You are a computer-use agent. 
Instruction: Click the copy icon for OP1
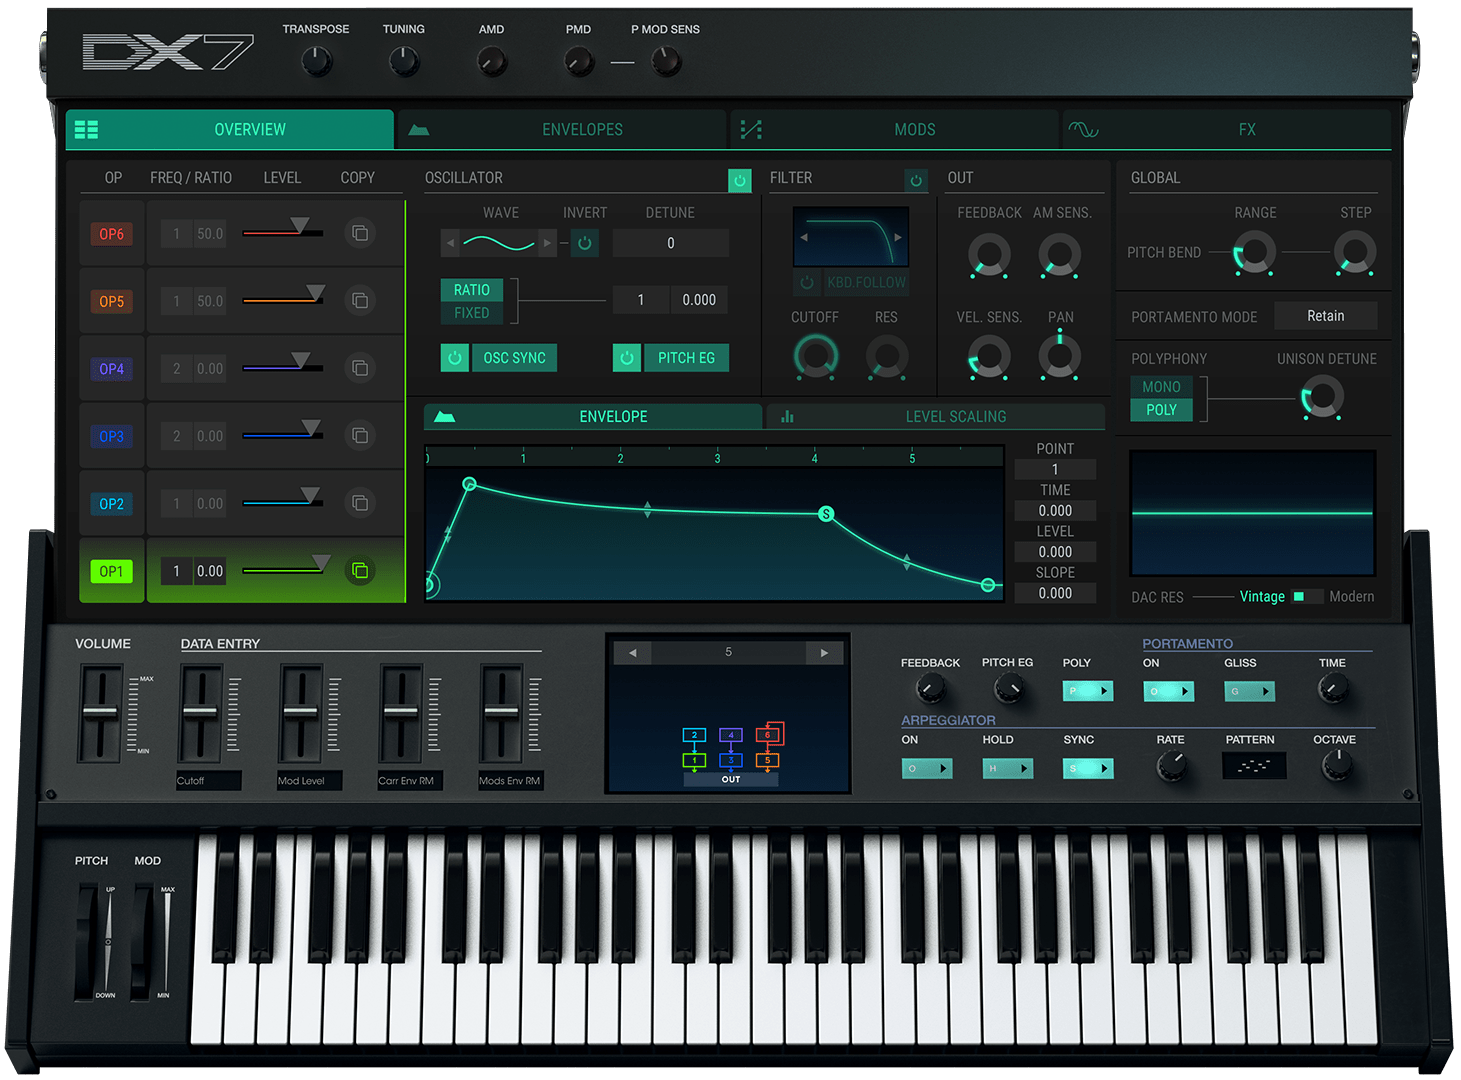tap(360, 571)
